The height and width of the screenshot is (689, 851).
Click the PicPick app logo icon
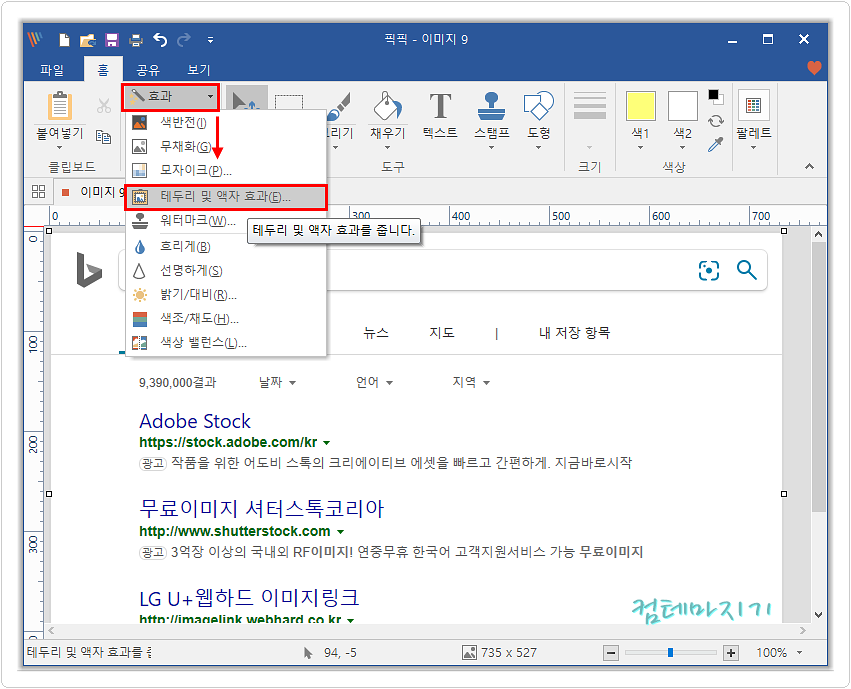pyautogui.click(x=35, y=39)
